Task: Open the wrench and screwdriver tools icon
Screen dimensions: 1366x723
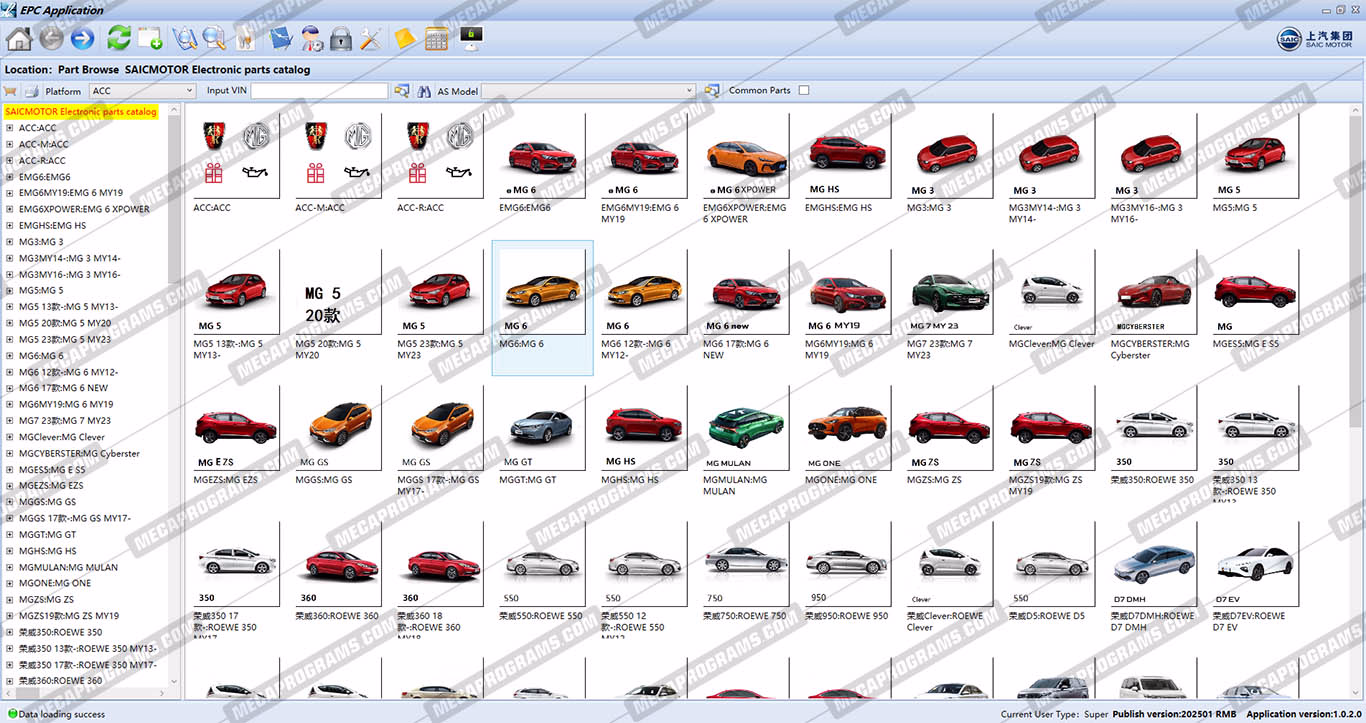Action: tap(371, 39)
